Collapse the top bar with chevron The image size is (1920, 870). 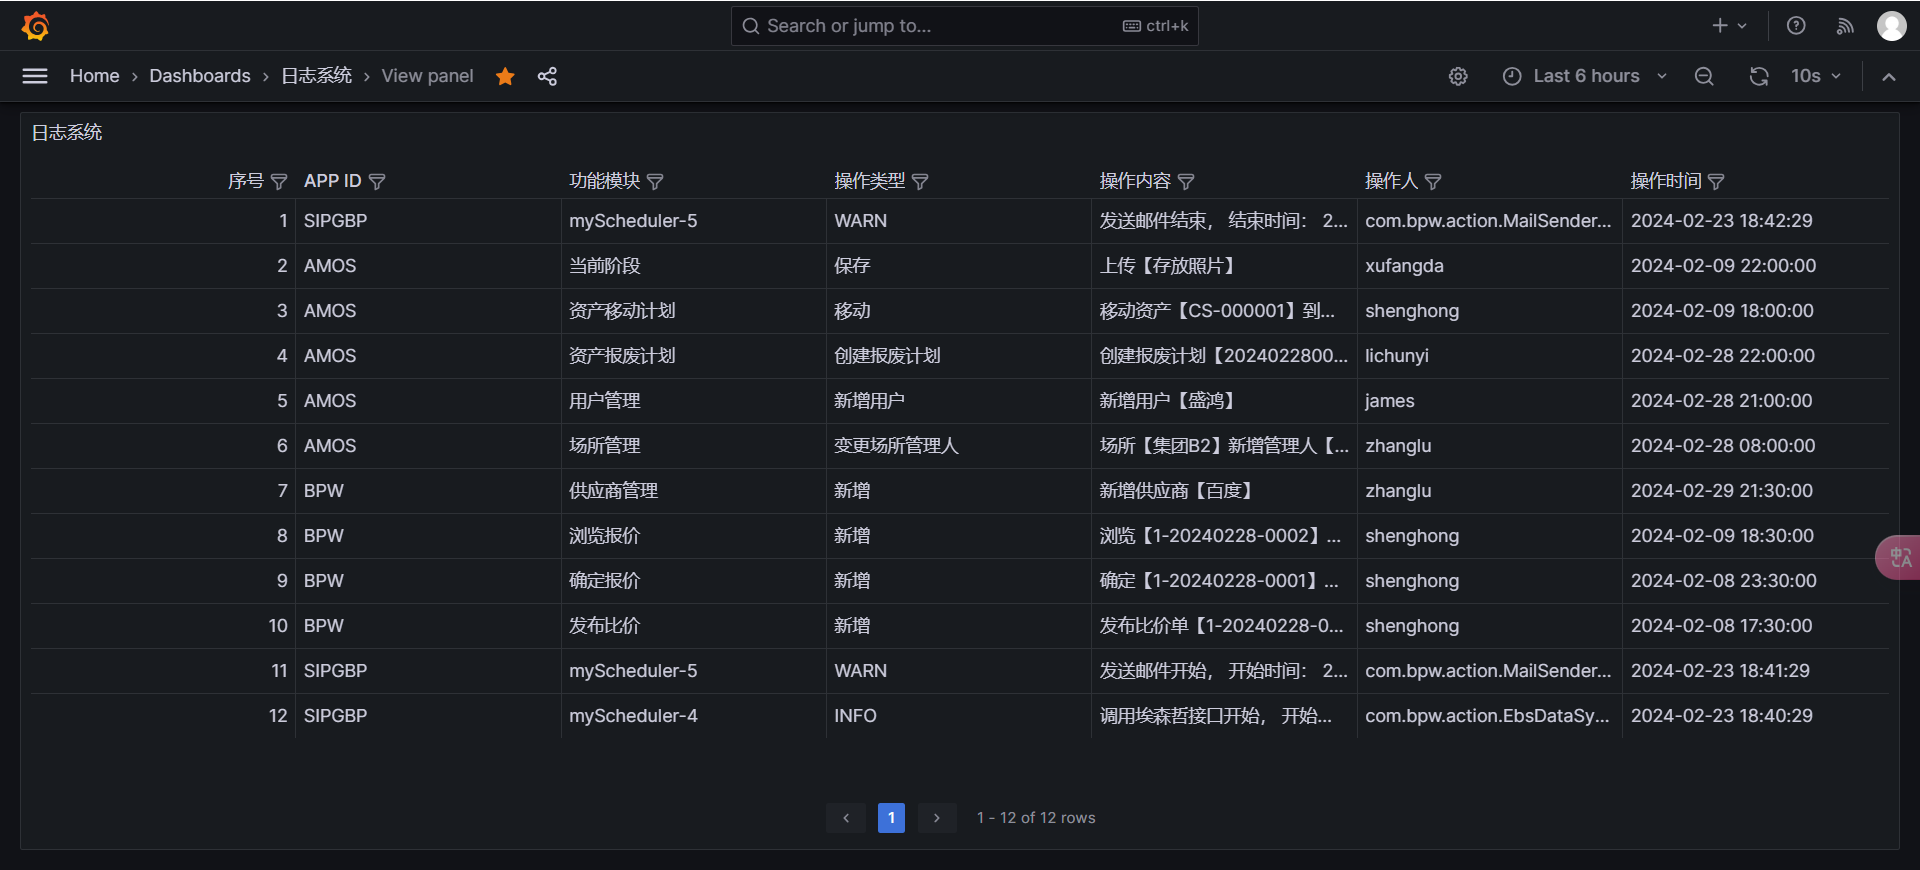click(x=1888, y=76)
